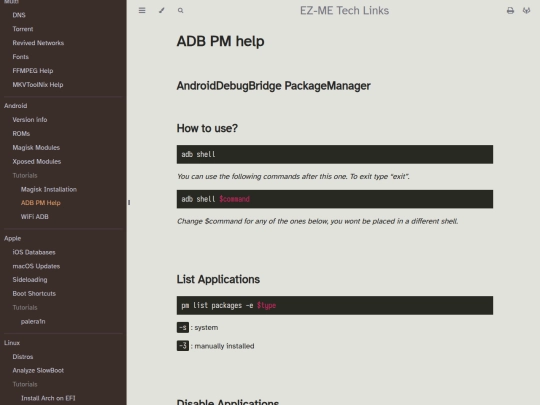Click the How to use? heading
Viewport: 540px width, 405px height.
(x=207, y=128)
